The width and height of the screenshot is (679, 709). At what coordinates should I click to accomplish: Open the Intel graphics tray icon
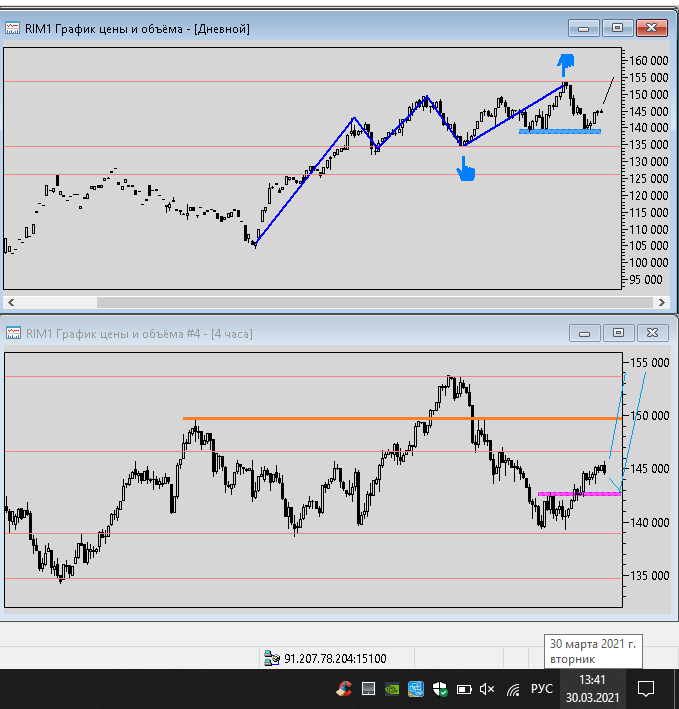pos(415,689)
